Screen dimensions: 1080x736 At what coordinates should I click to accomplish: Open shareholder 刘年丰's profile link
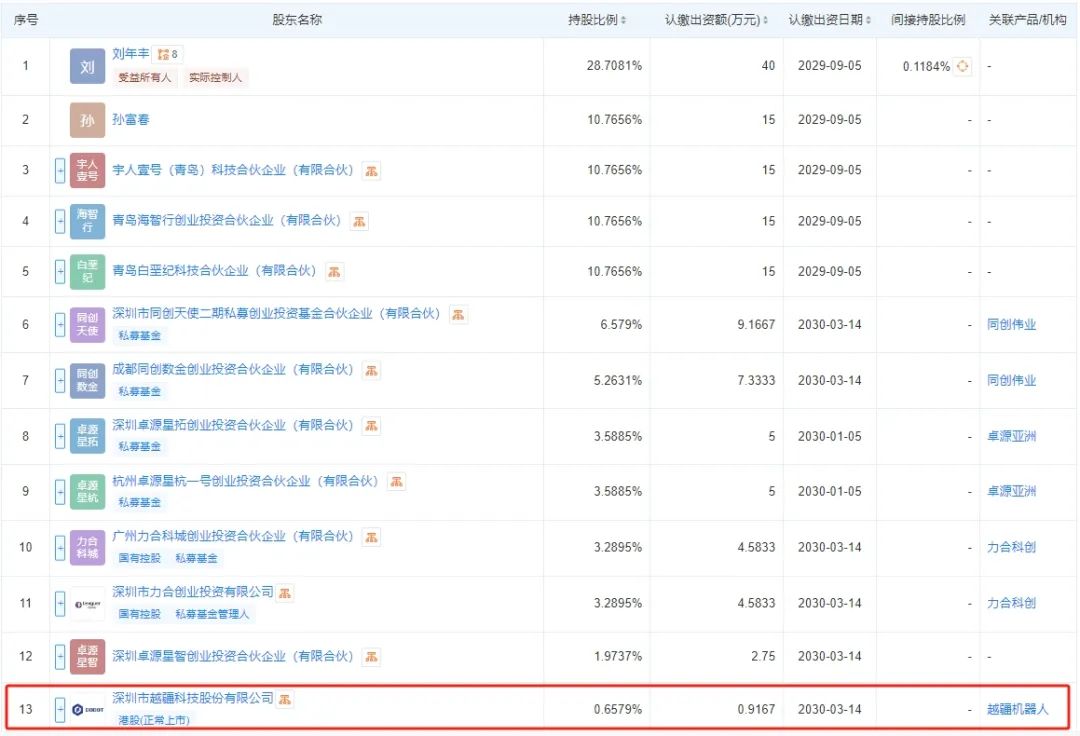(x=130, y=53)
